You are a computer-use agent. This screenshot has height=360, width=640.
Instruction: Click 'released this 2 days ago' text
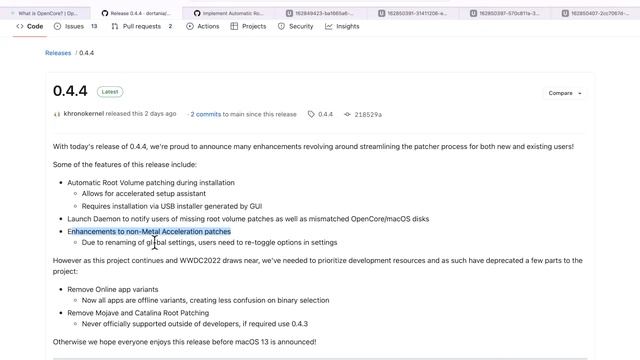(141, 113)
